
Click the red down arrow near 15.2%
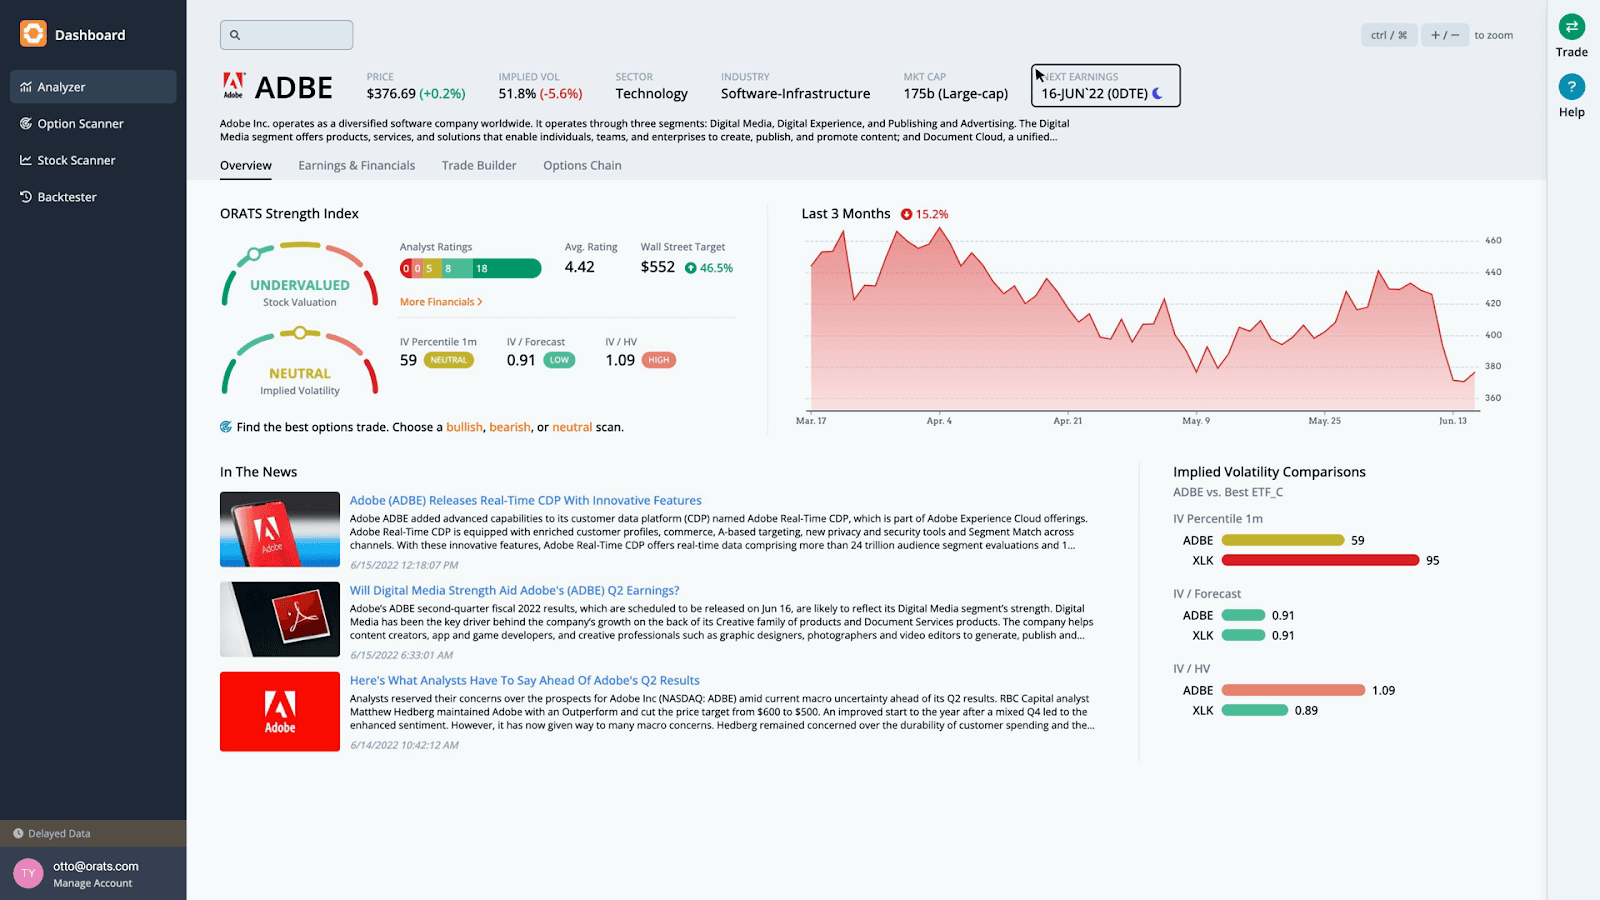906,214
